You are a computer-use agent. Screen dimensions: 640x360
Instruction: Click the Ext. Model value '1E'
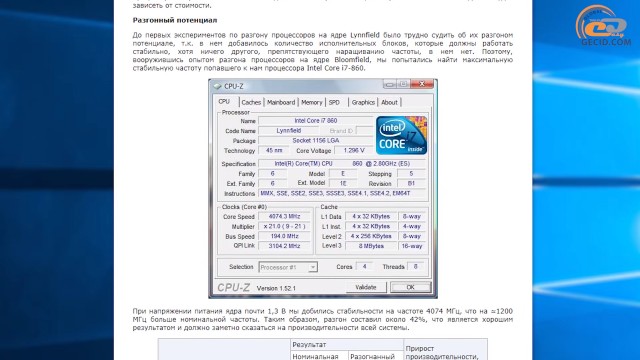pyautogui.click(x=343, y=184)
